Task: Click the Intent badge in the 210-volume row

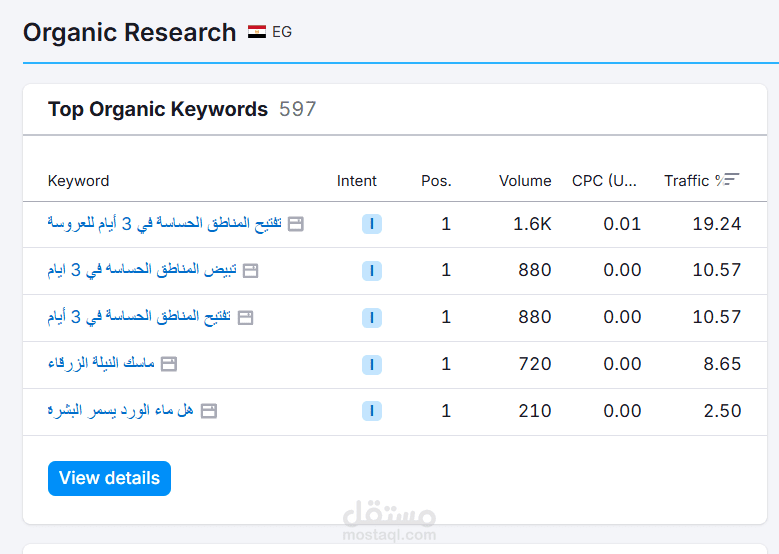Action: coord(371,411)
